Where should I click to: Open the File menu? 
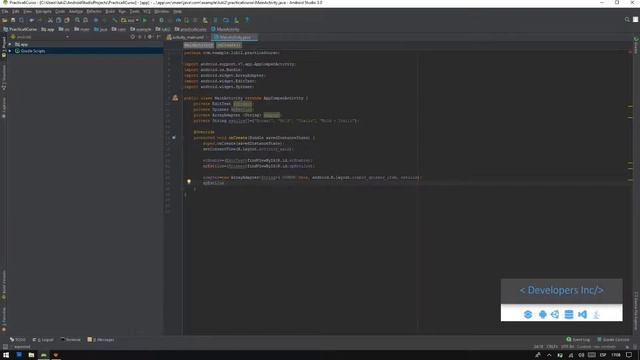point(5,11)
